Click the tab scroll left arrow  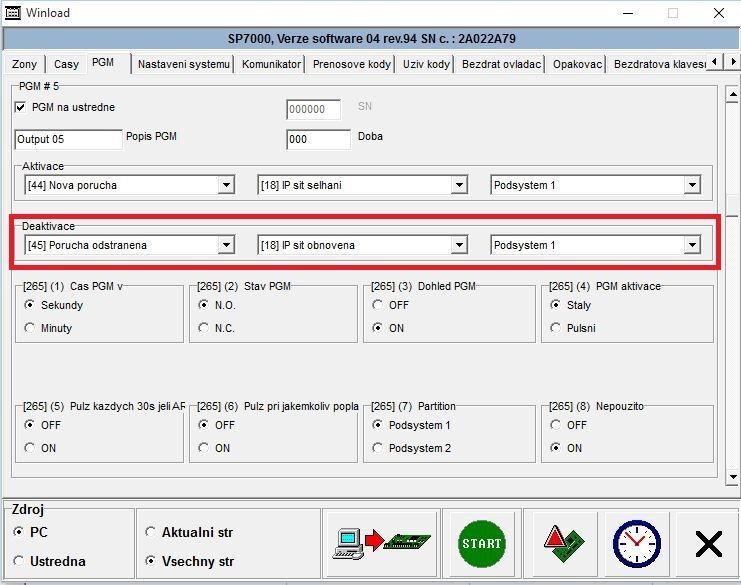click(x=716, y=63)
